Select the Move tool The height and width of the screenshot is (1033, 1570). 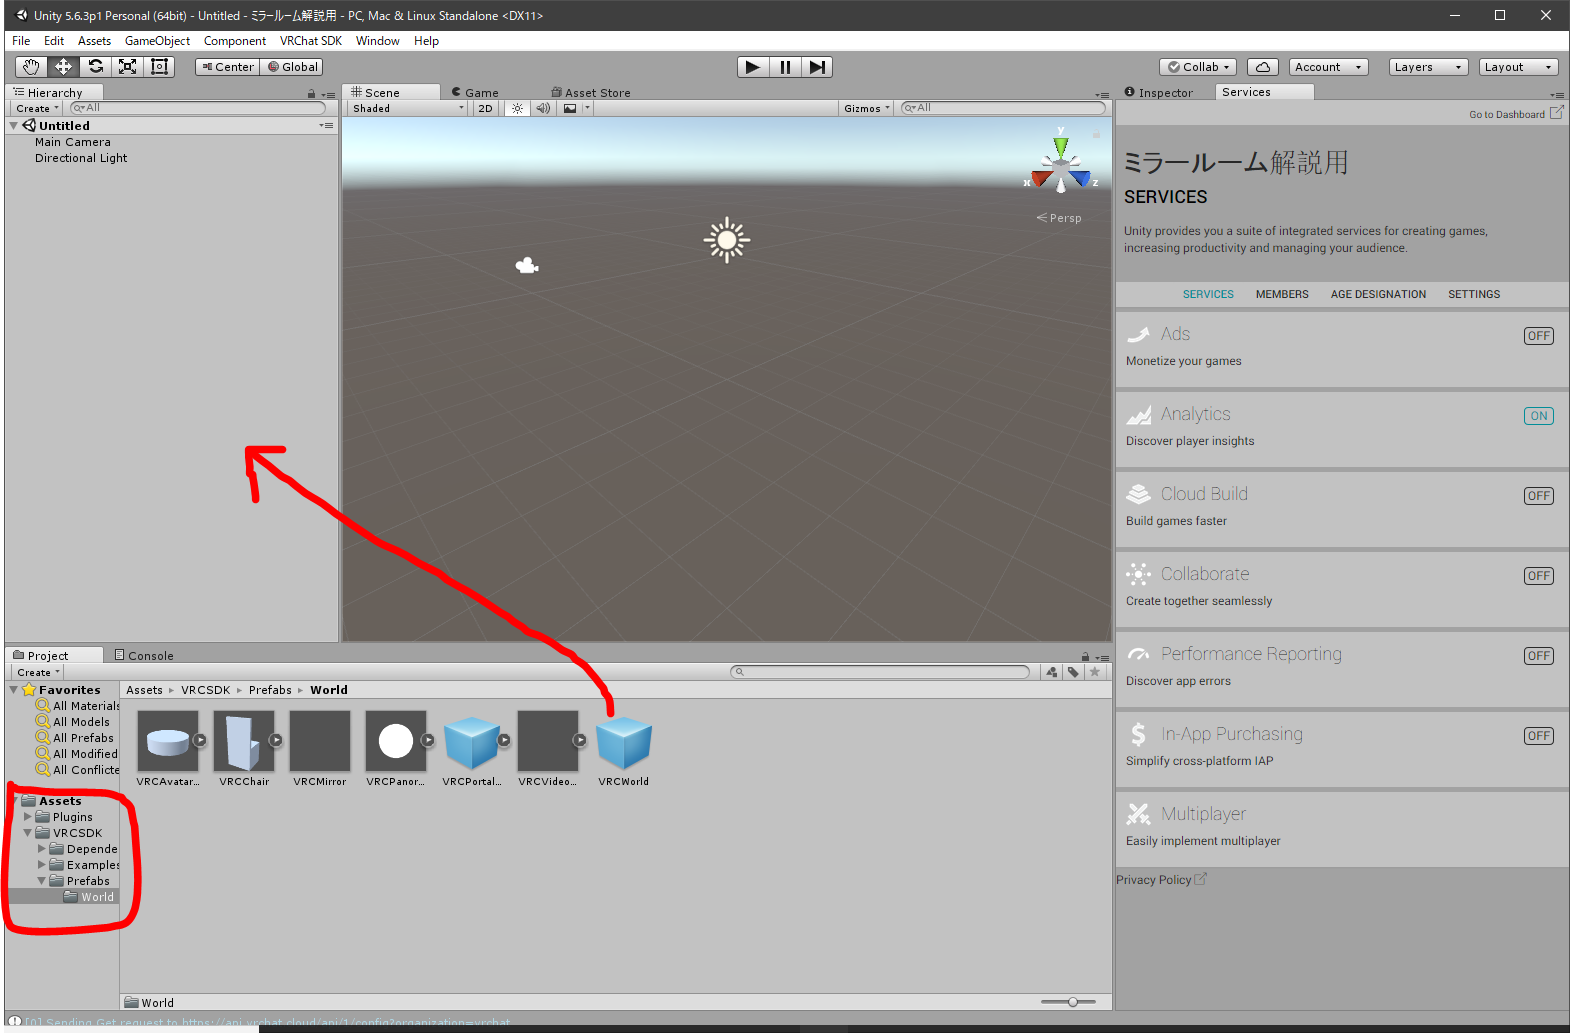[63, 67]
